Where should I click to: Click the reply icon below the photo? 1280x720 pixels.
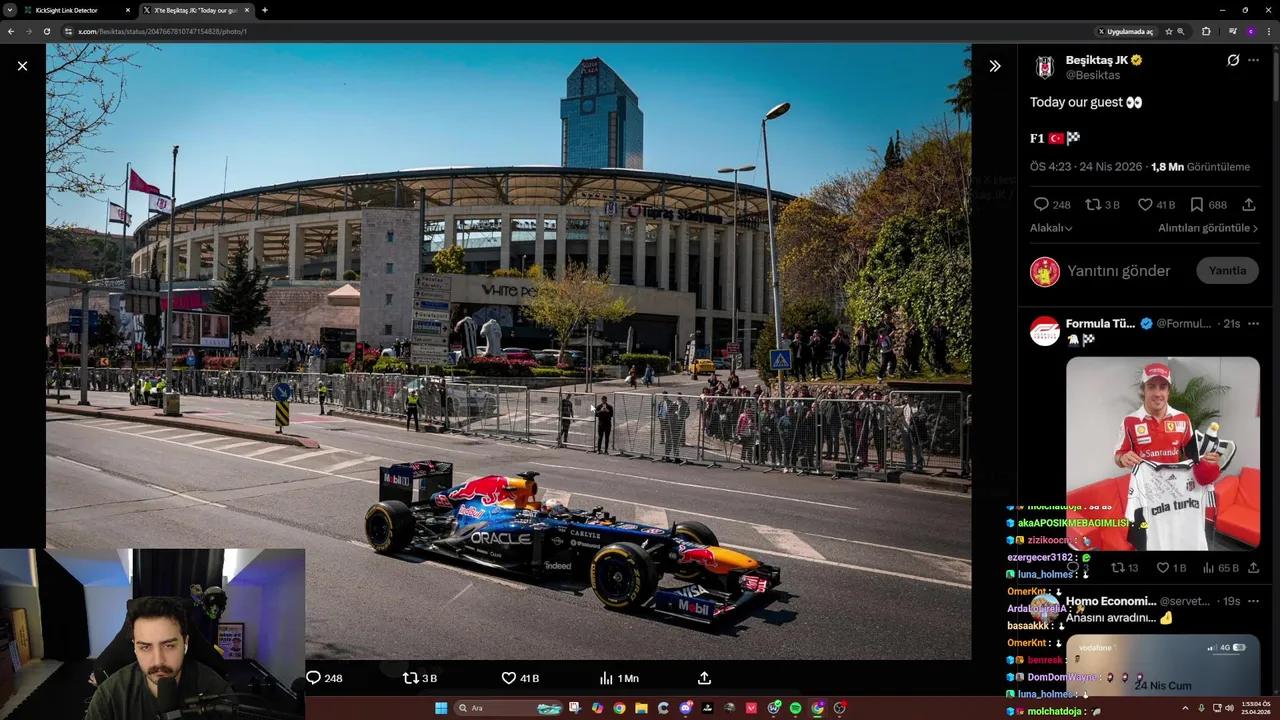[x=313, y=678]
